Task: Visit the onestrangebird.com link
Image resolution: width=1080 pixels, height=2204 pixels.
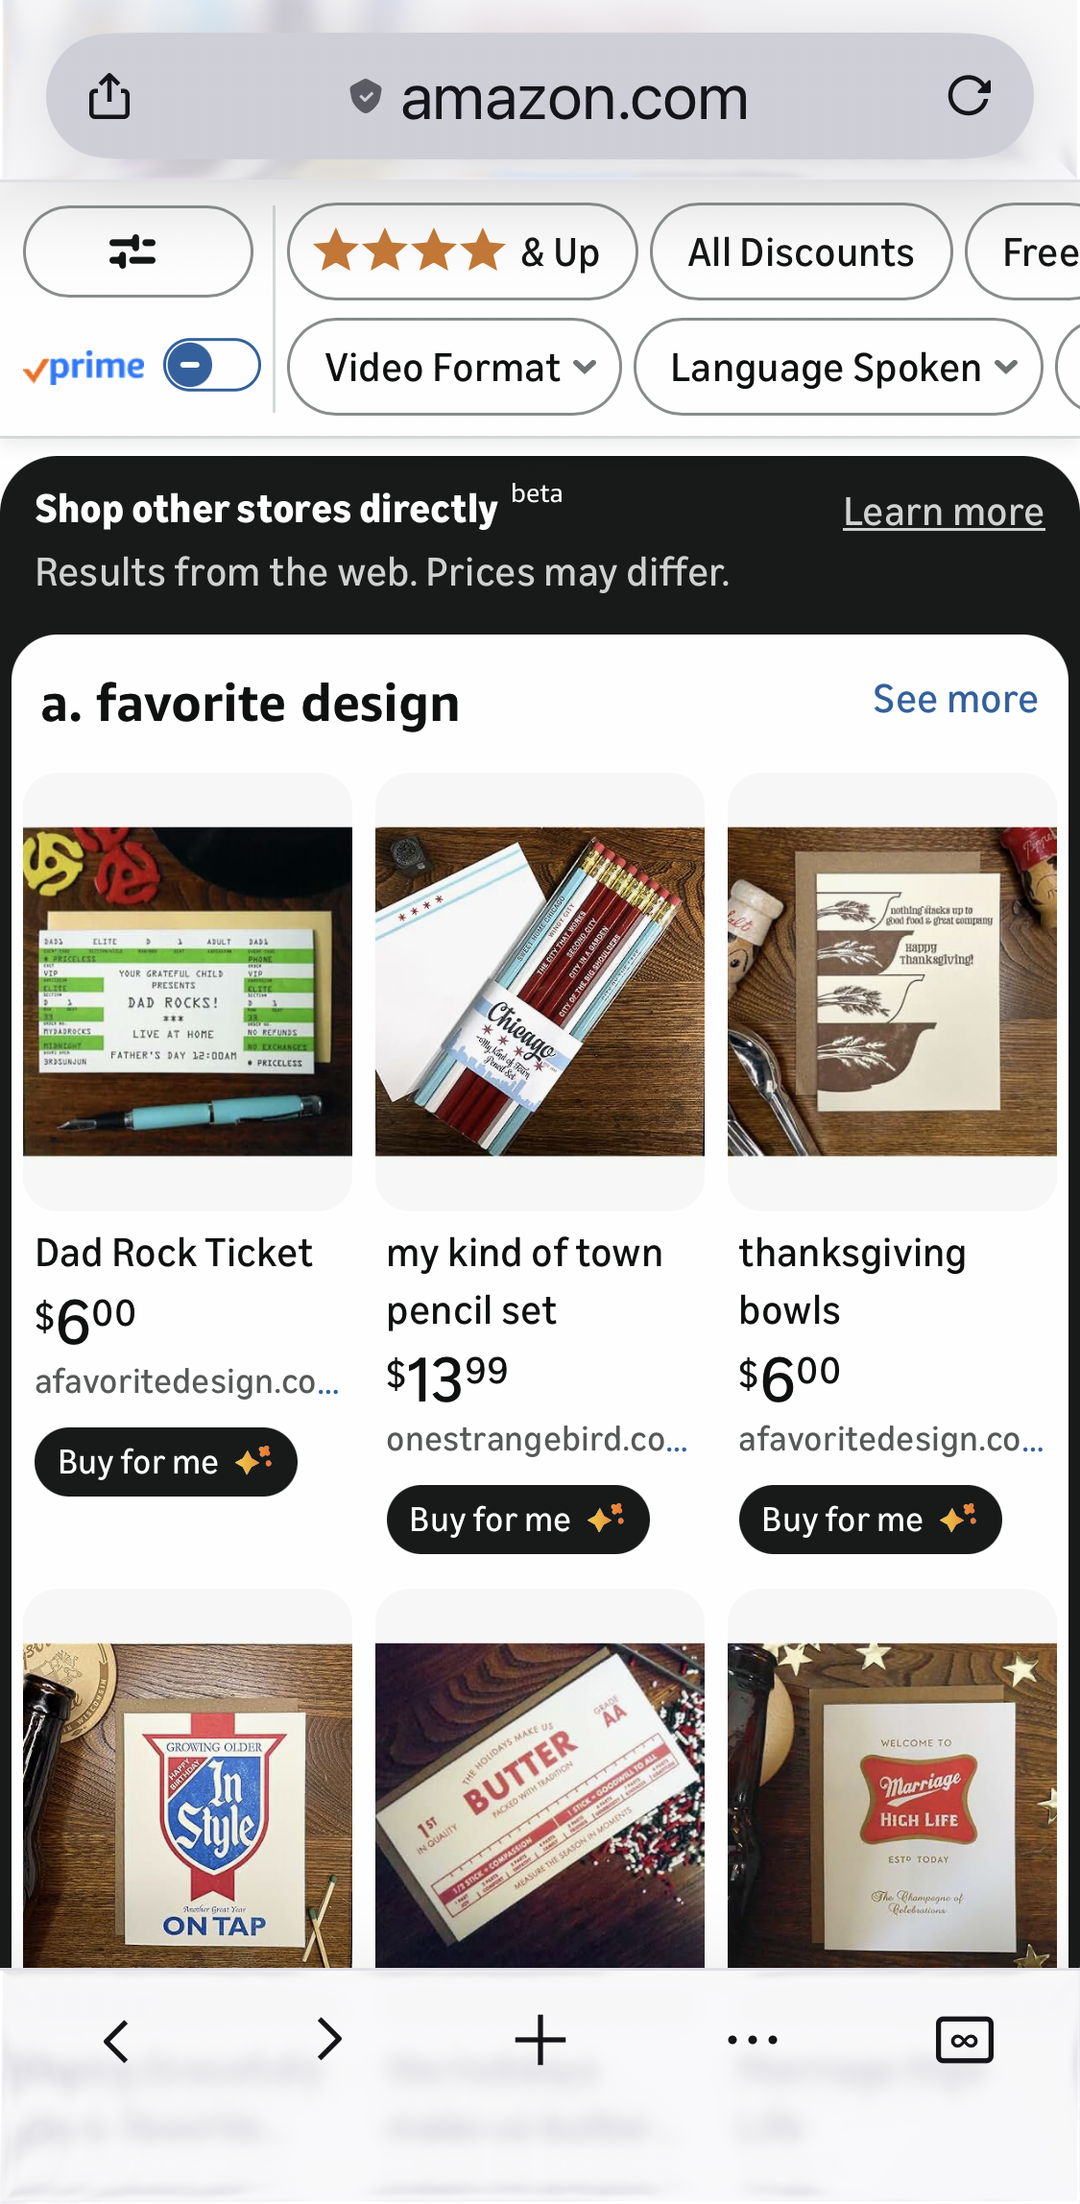Action: [x=537, y=1440]
